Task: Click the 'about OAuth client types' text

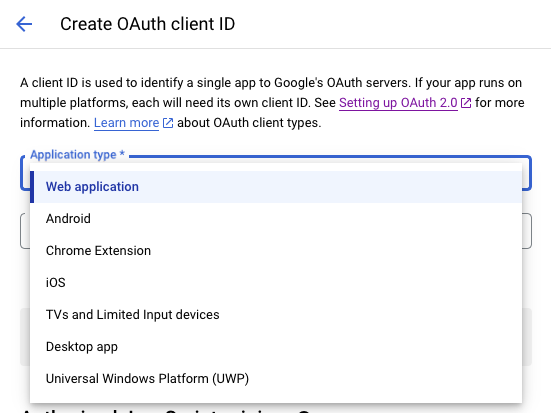Action: tap(249, 123)
